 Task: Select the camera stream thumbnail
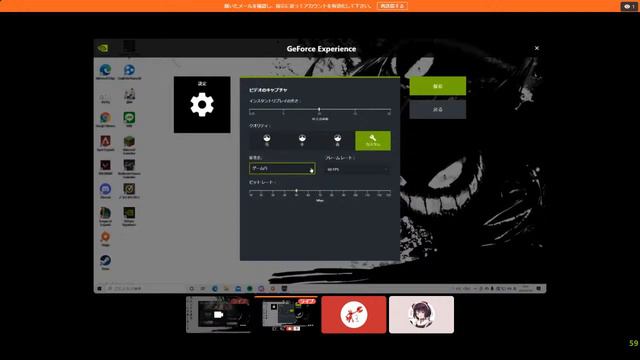pyautogui.click(x=219, y=314)
